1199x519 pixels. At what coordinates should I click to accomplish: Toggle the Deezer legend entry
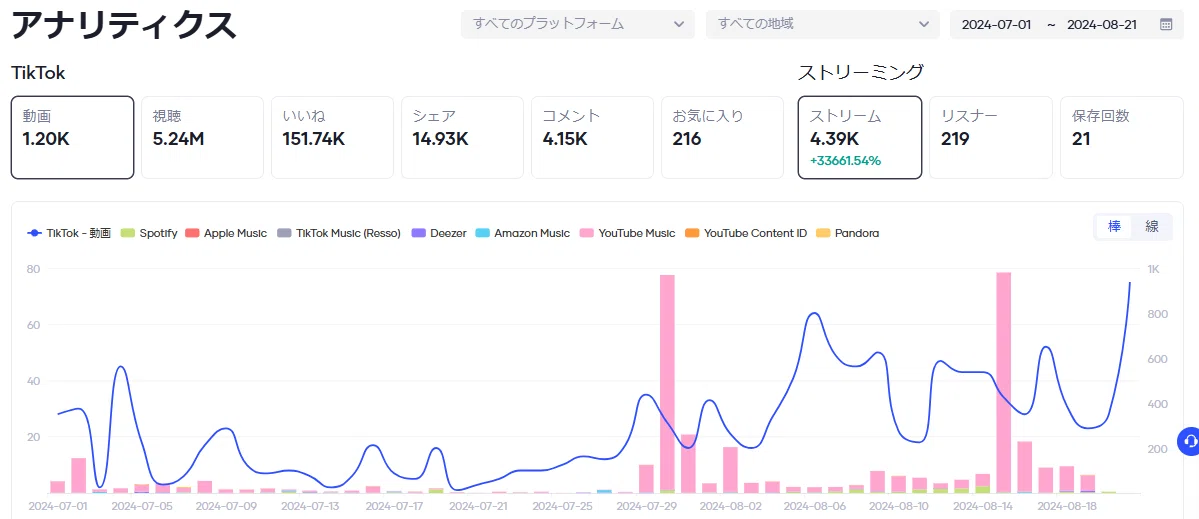pyautogui.click(x=438, y=233)
